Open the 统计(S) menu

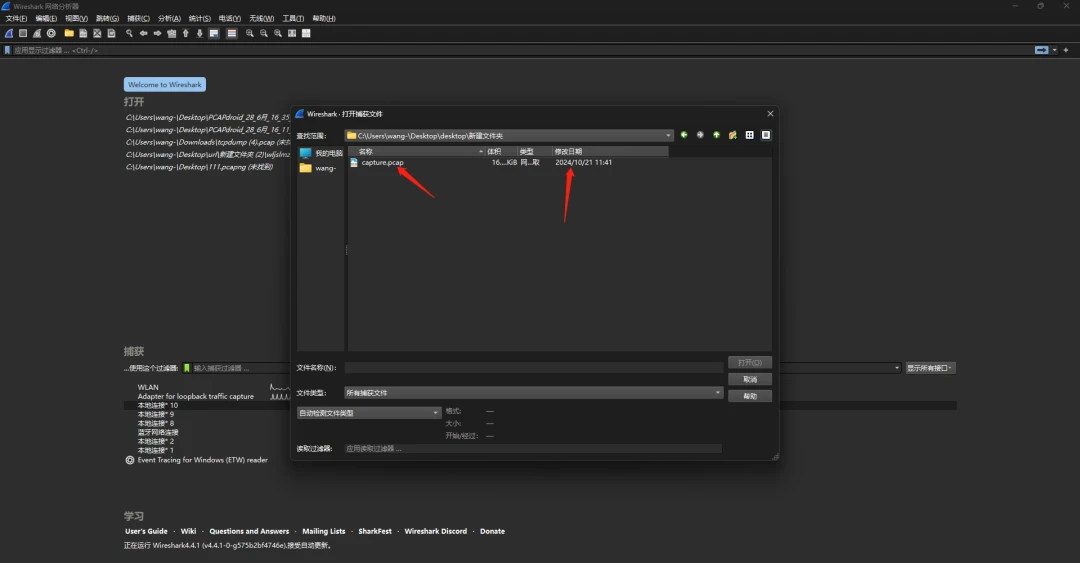(x=199, y=18)
